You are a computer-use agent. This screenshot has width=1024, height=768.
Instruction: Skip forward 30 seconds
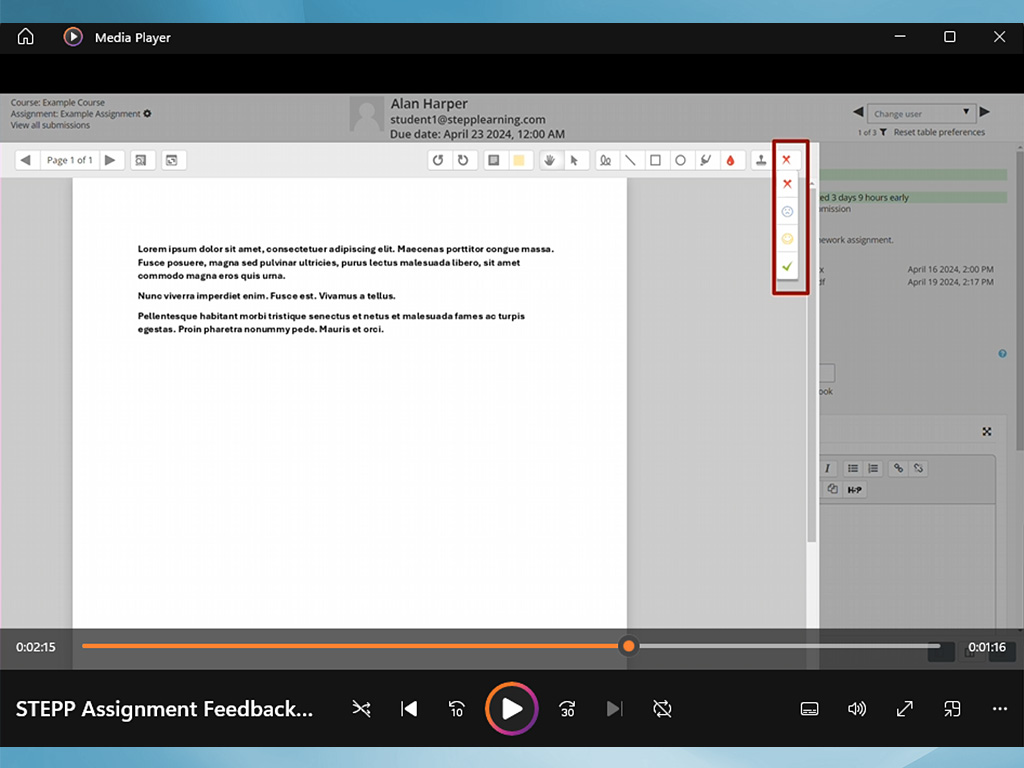(x=567, y=709)
